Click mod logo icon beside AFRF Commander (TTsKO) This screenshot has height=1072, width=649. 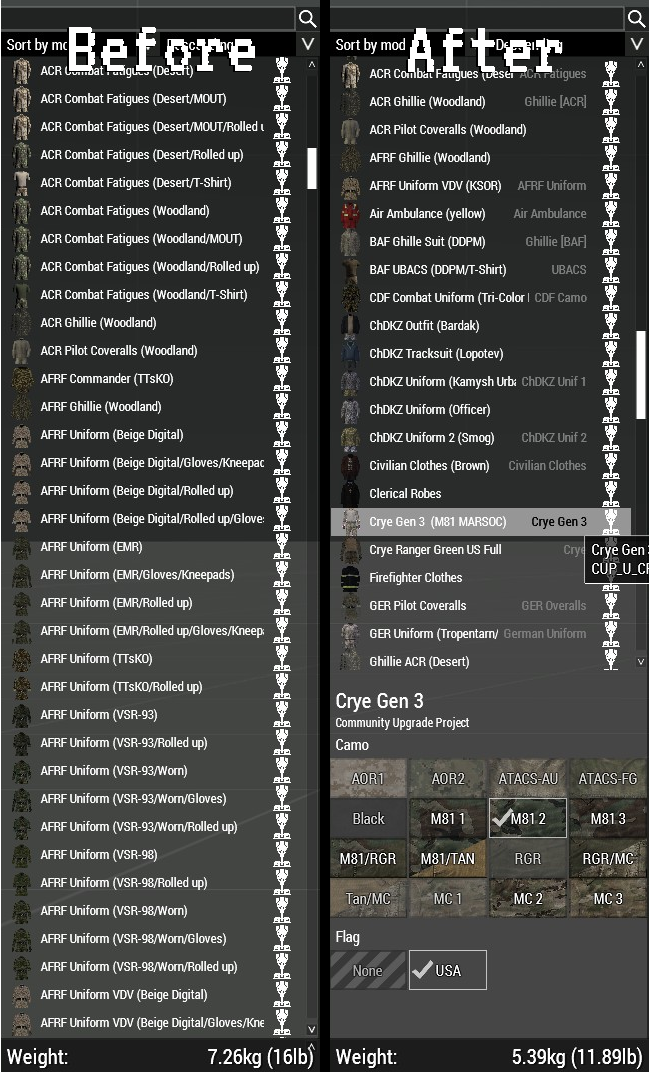[282, 379]
